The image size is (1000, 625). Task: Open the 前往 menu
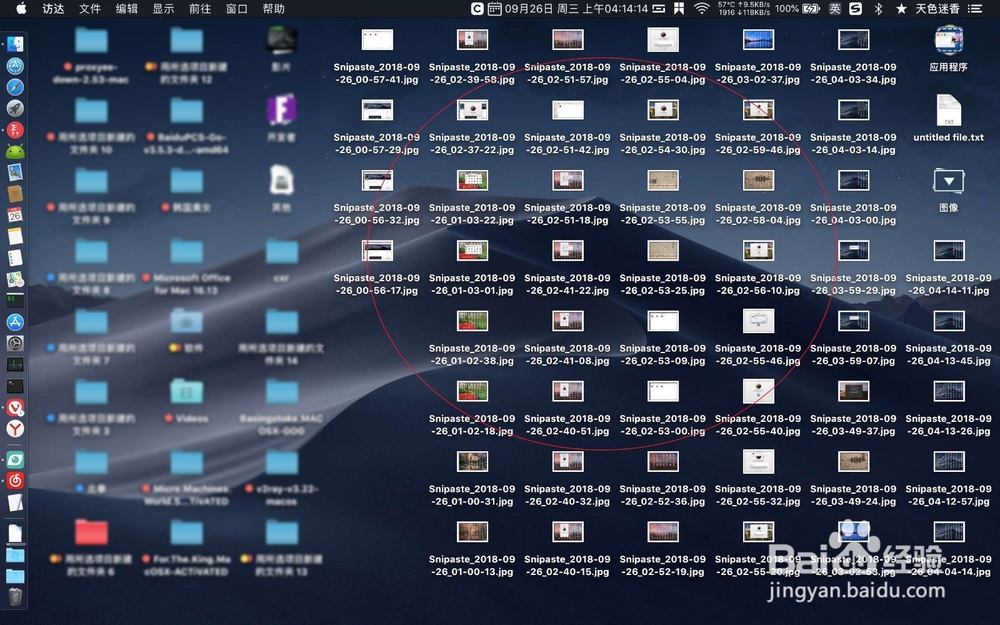198,9
